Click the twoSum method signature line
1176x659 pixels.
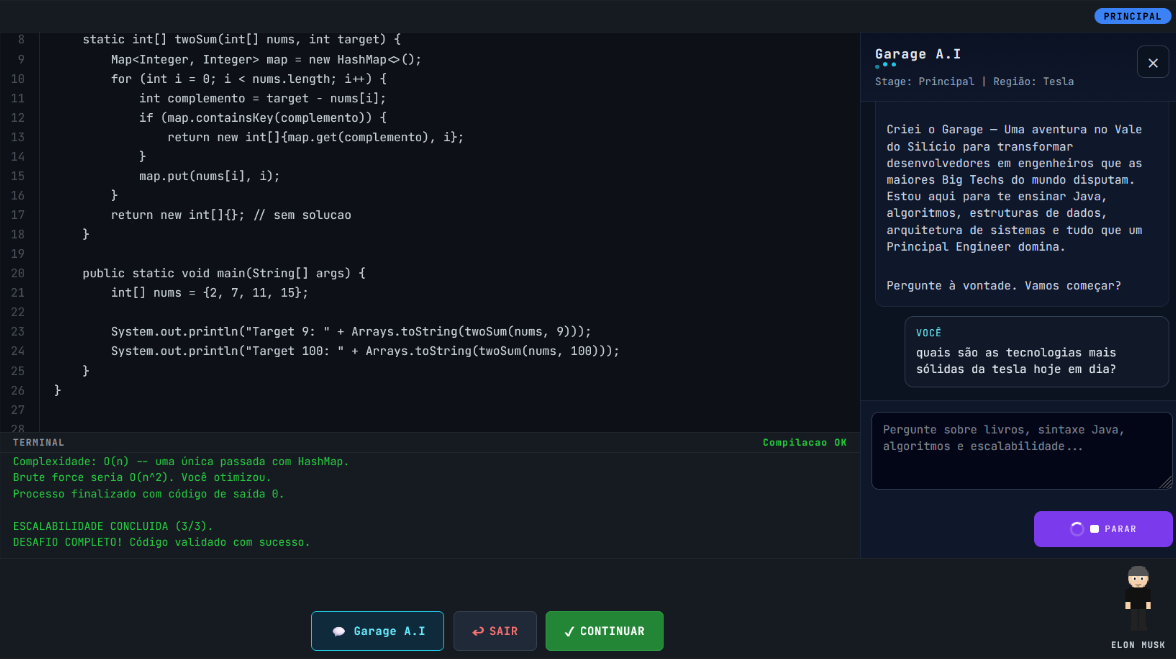coord(241,39)
